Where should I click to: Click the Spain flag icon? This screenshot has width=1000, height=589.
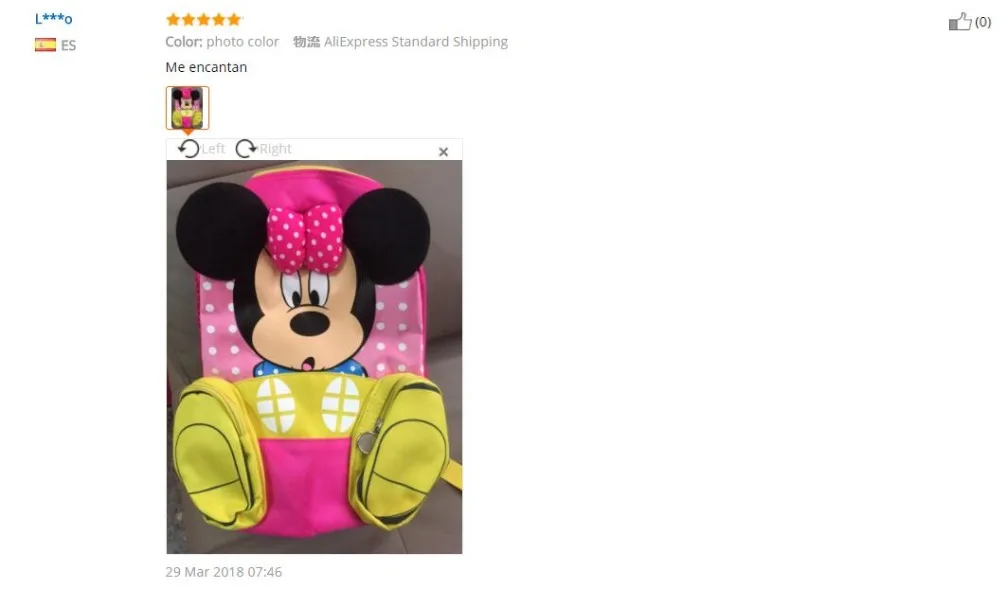(45, 45)
